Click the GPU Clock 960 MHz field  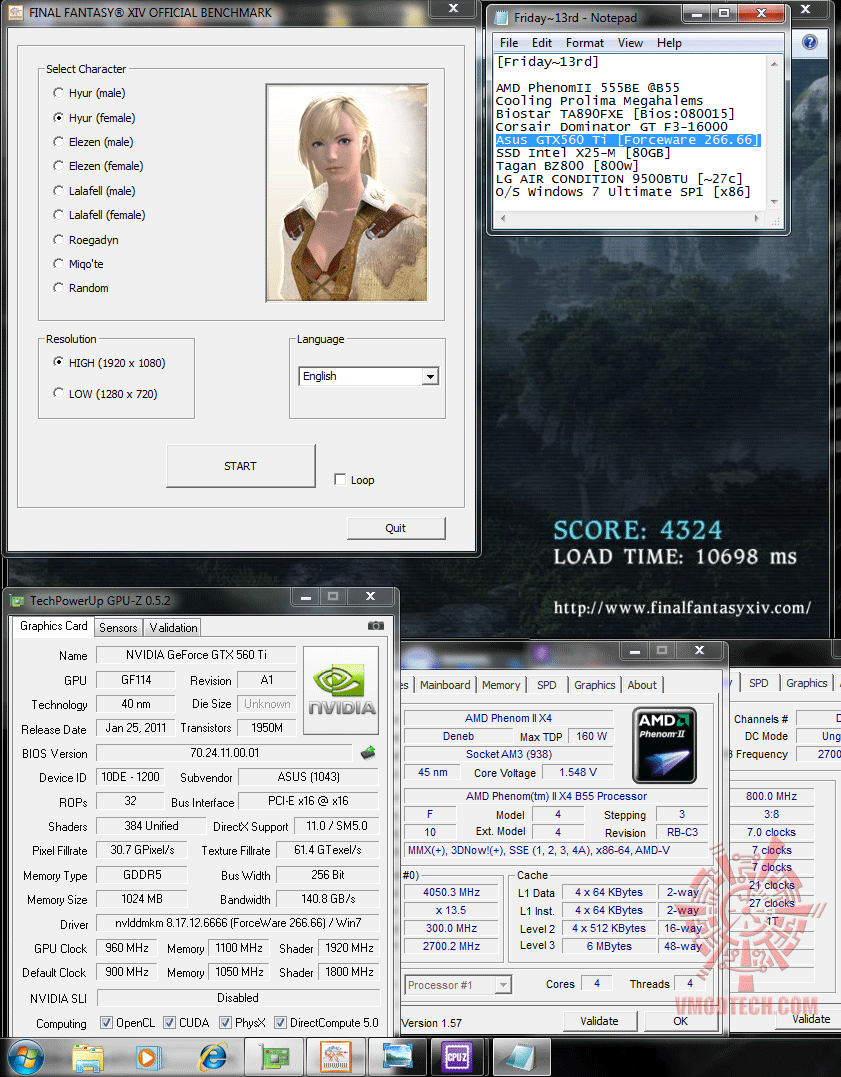(x=126, y=948)
